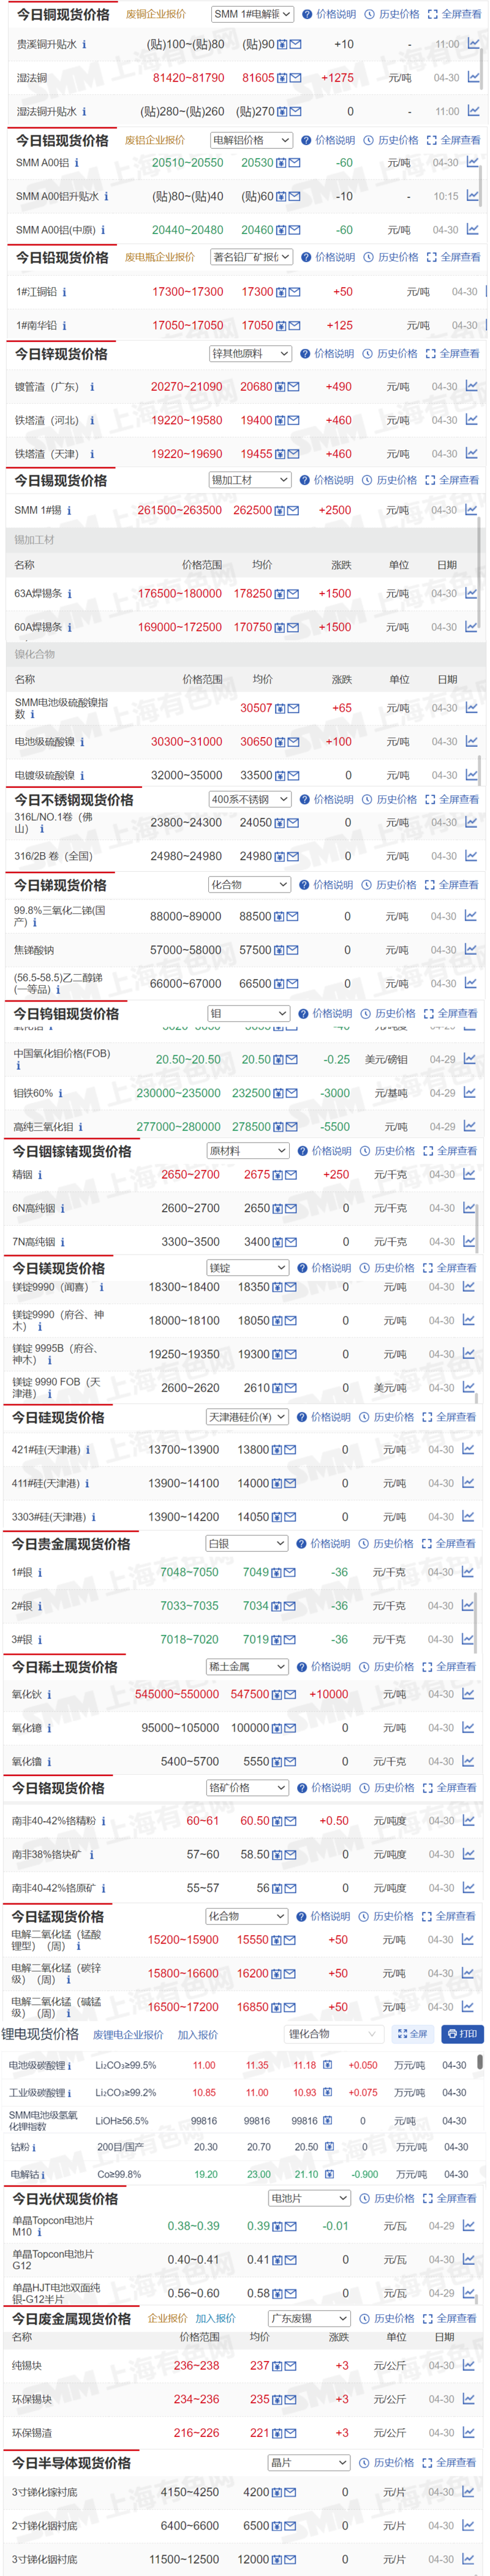Click the scrollbar beside the lithium price table
The width and height of the screenshot is (490, 2576).
(x=481, y=2062)
